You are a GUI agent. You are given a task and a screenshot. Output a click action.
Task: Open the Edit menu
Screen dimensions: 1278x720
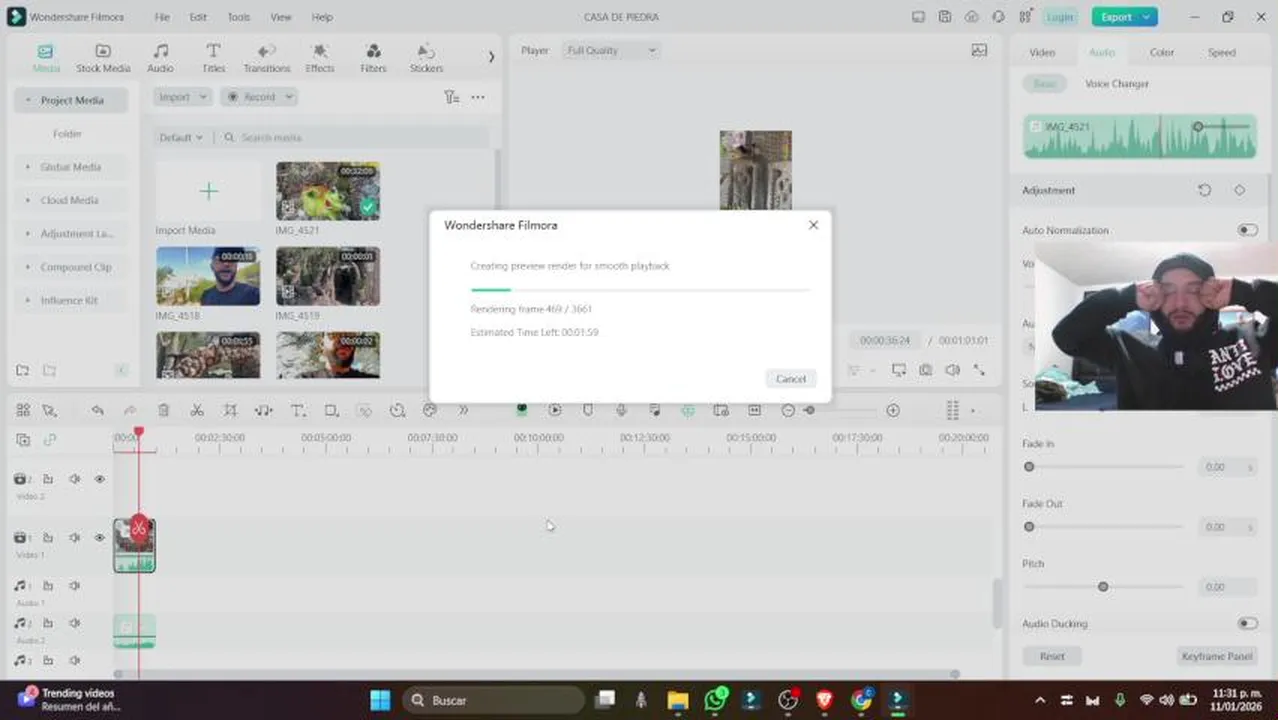click(199, 17)
